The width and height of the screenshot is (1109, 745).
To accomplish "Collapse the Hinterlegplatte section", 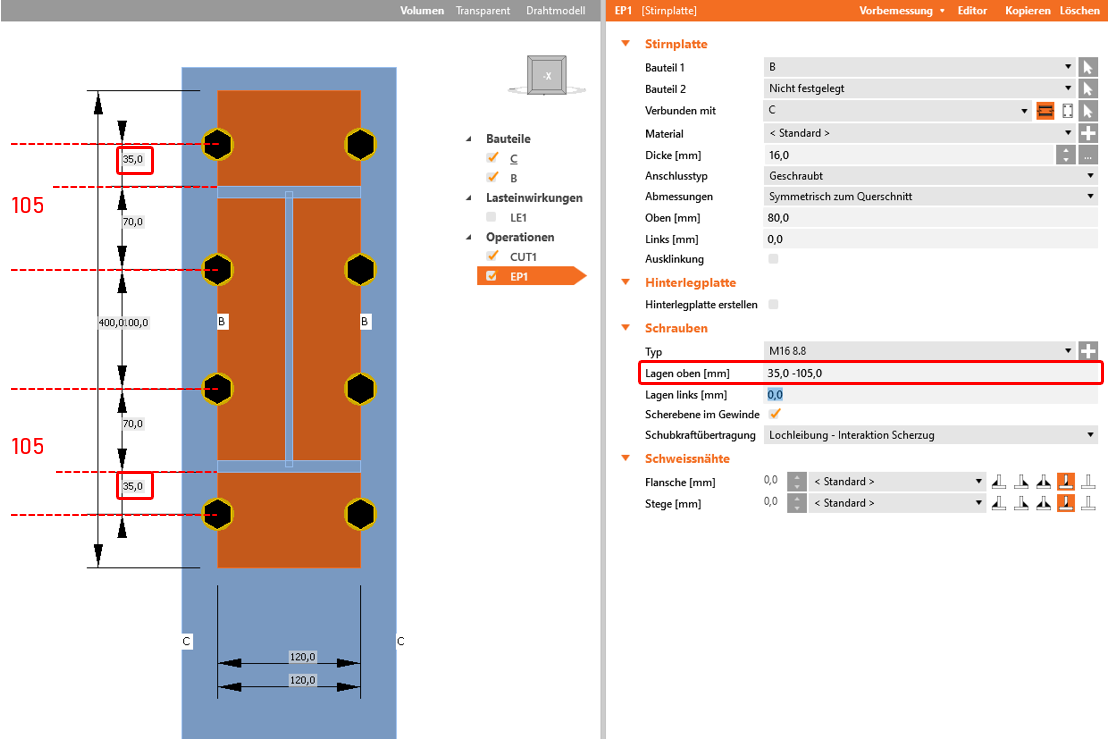I will 625,282.
